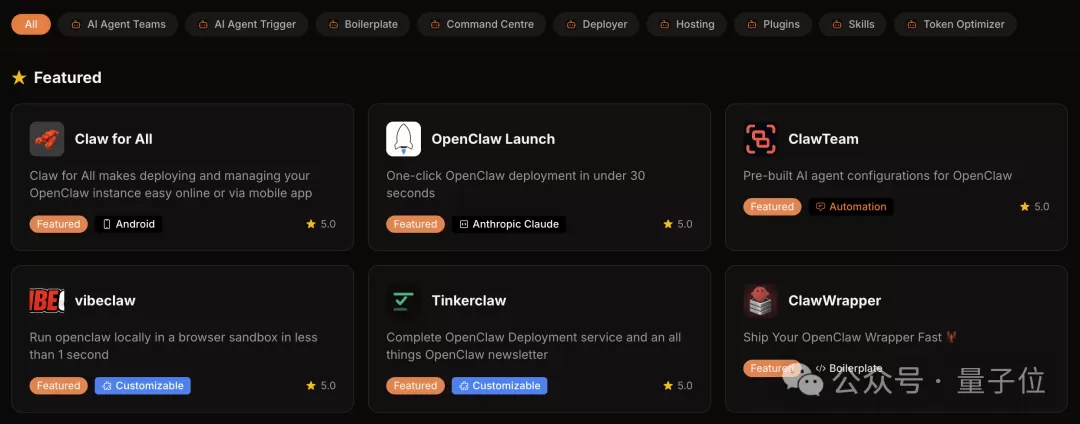
Task: Click 'Ship Your OpenClaw Wrapper Fast' text
Action: coord(850,337)
